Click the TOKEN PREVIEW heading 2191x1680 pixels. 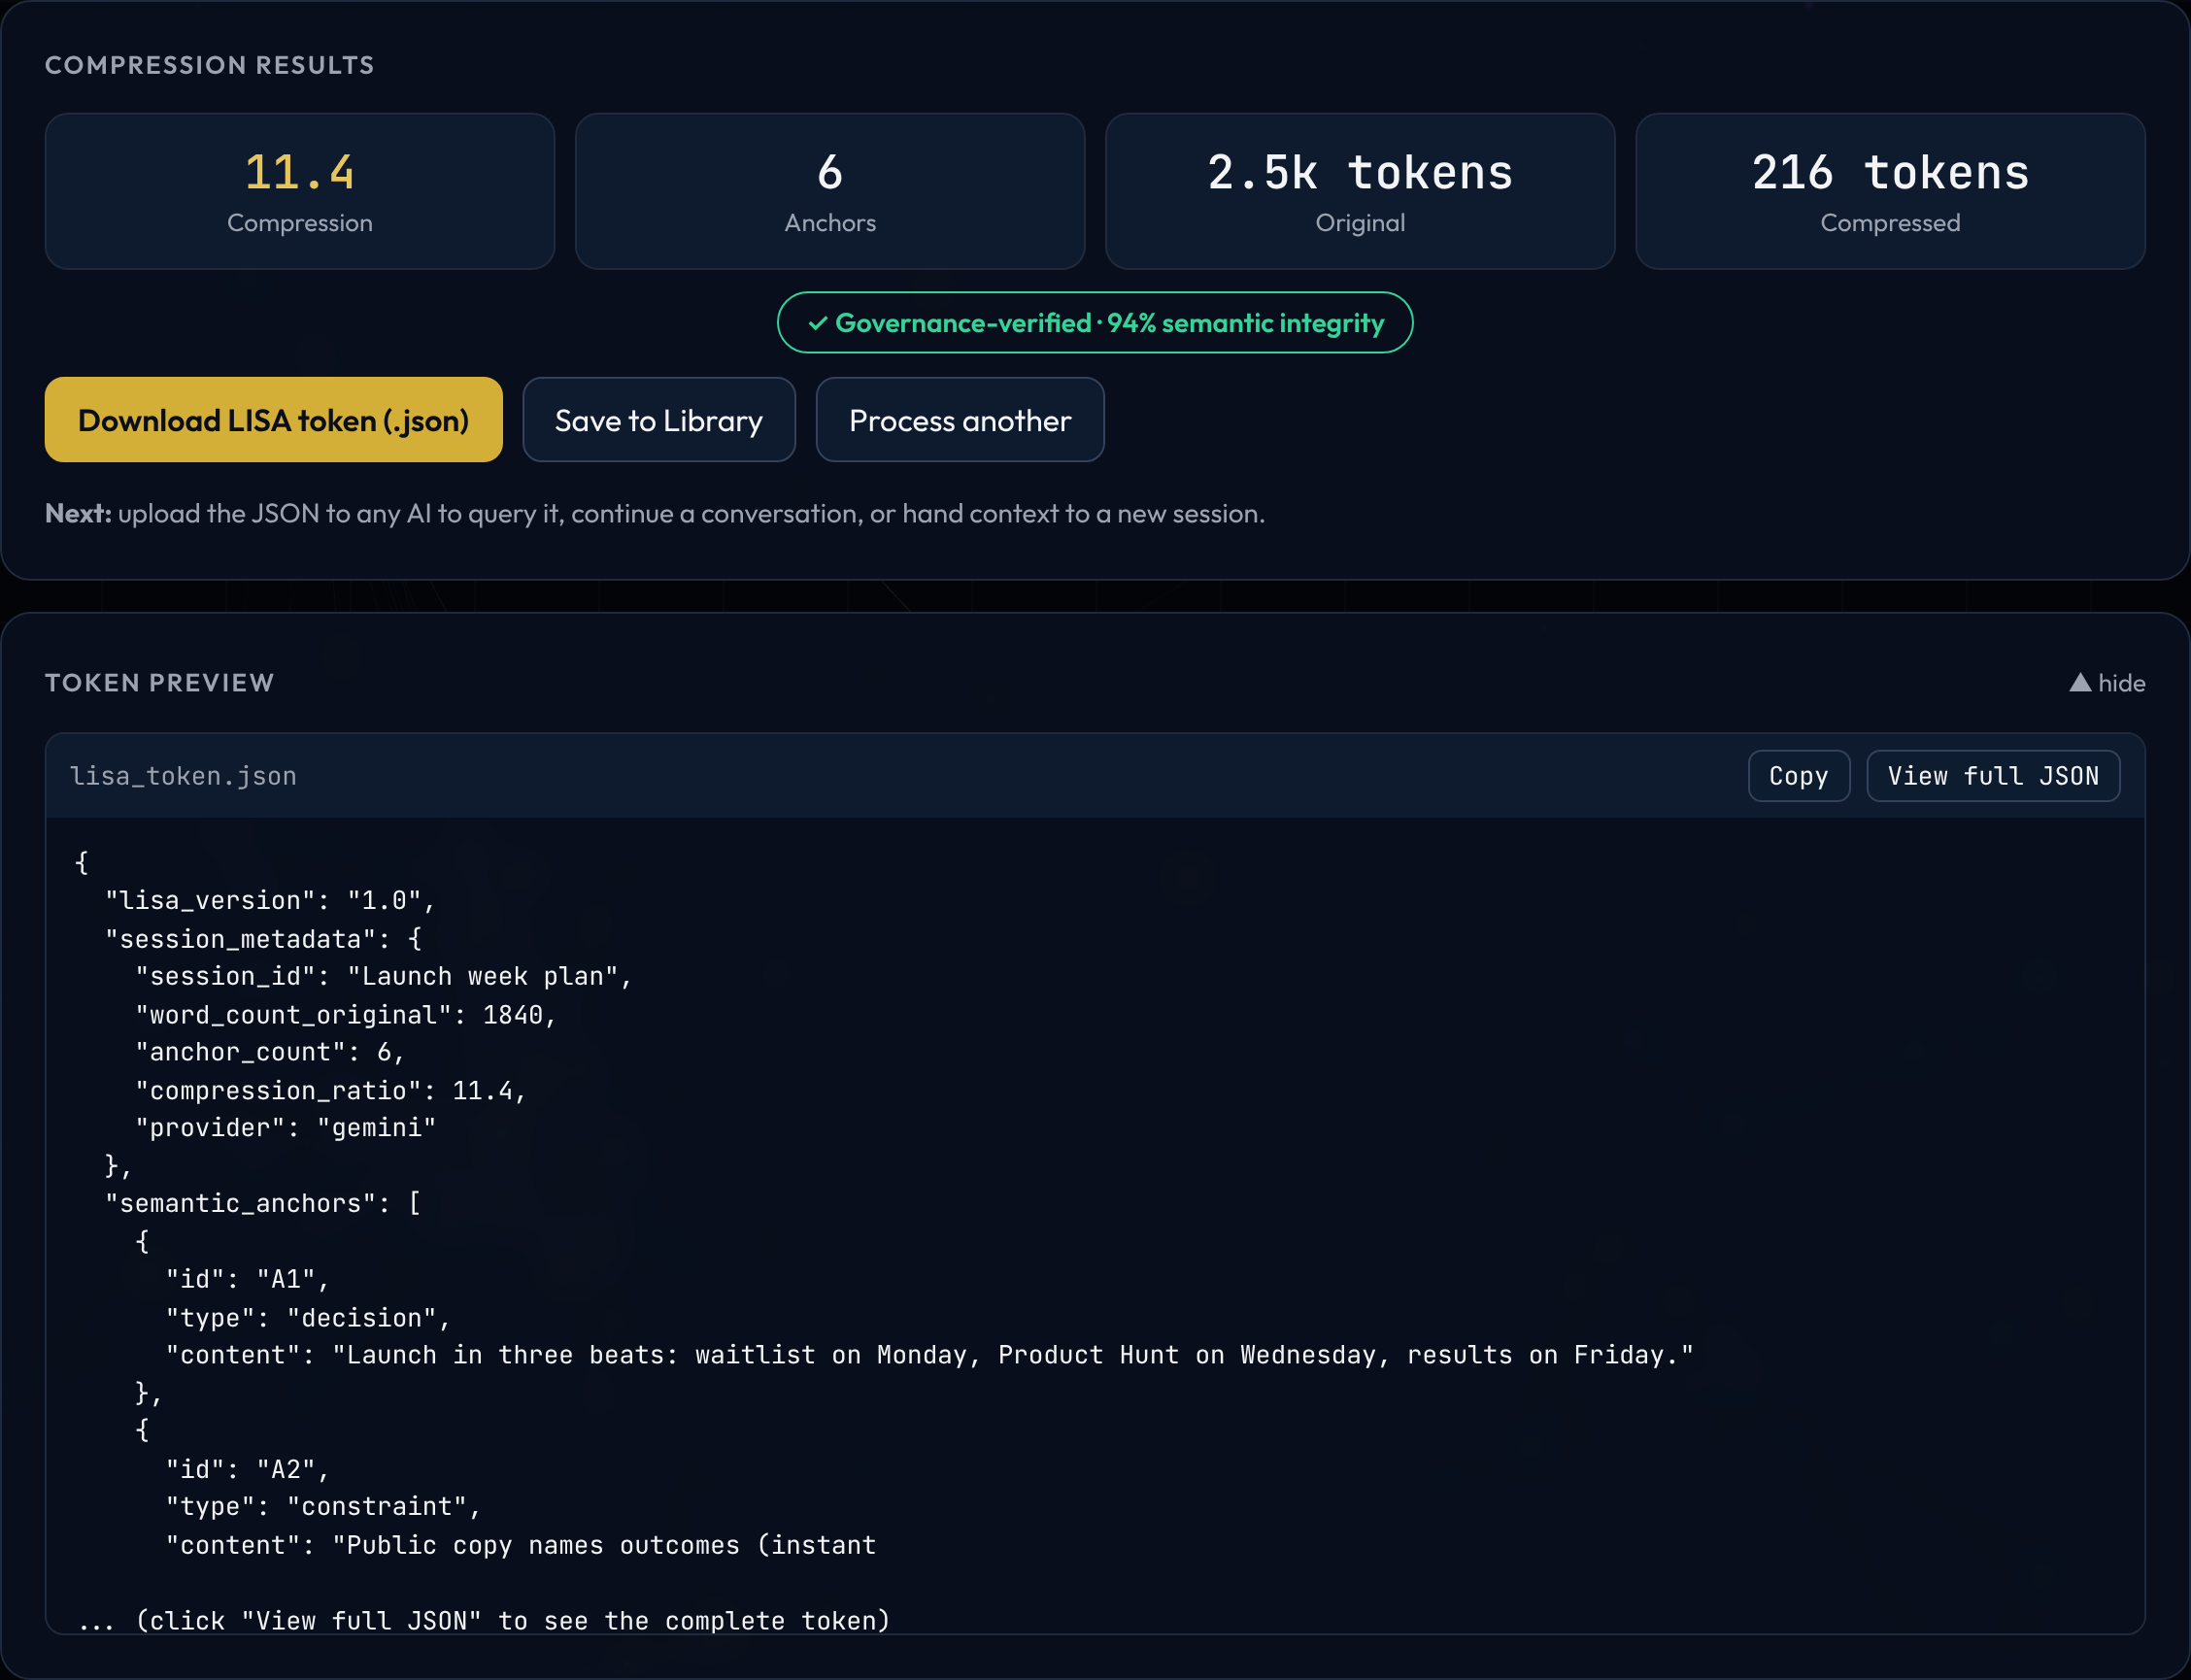tap(160, 683)
